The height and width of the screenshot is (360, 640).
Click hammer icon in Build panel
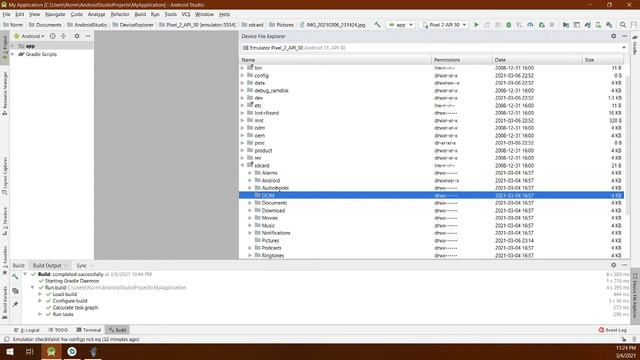15,277
